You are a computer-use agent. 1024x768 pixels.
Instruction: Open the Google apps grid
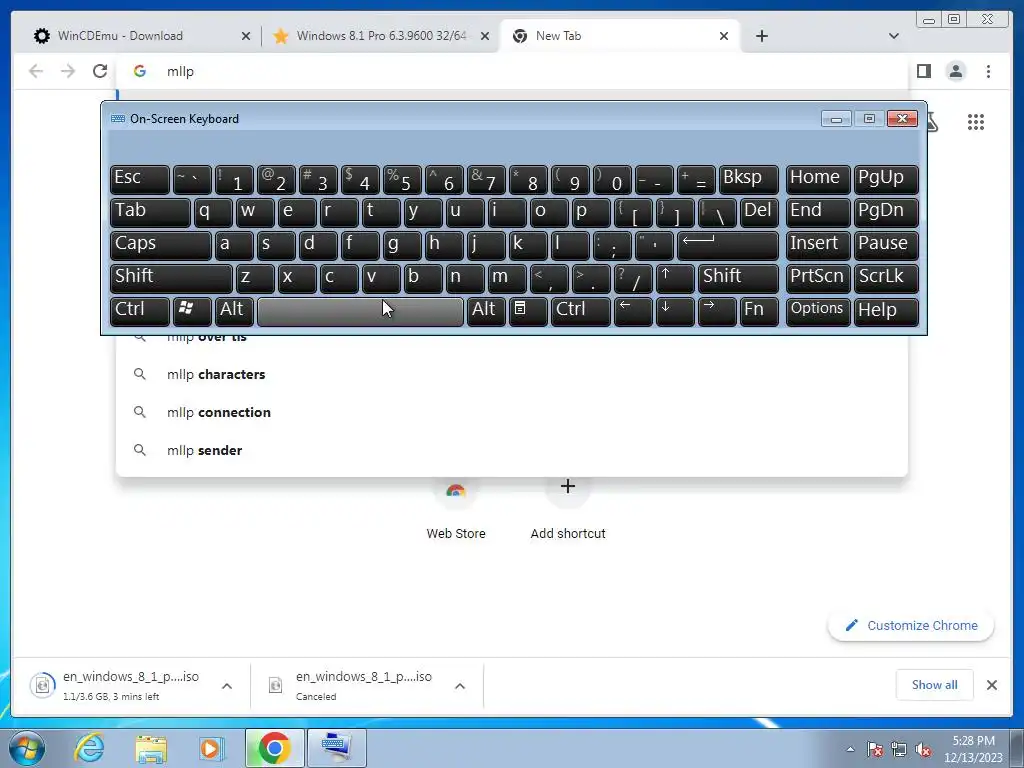pos(976,122)
